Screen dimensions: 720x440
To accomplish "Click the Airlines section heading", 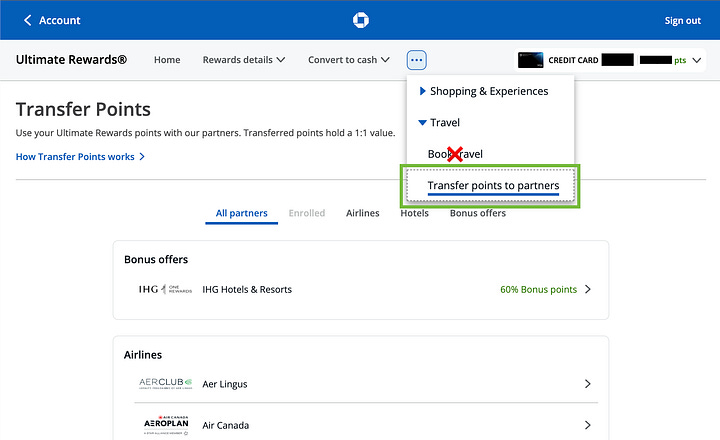I will pos(143,355).
